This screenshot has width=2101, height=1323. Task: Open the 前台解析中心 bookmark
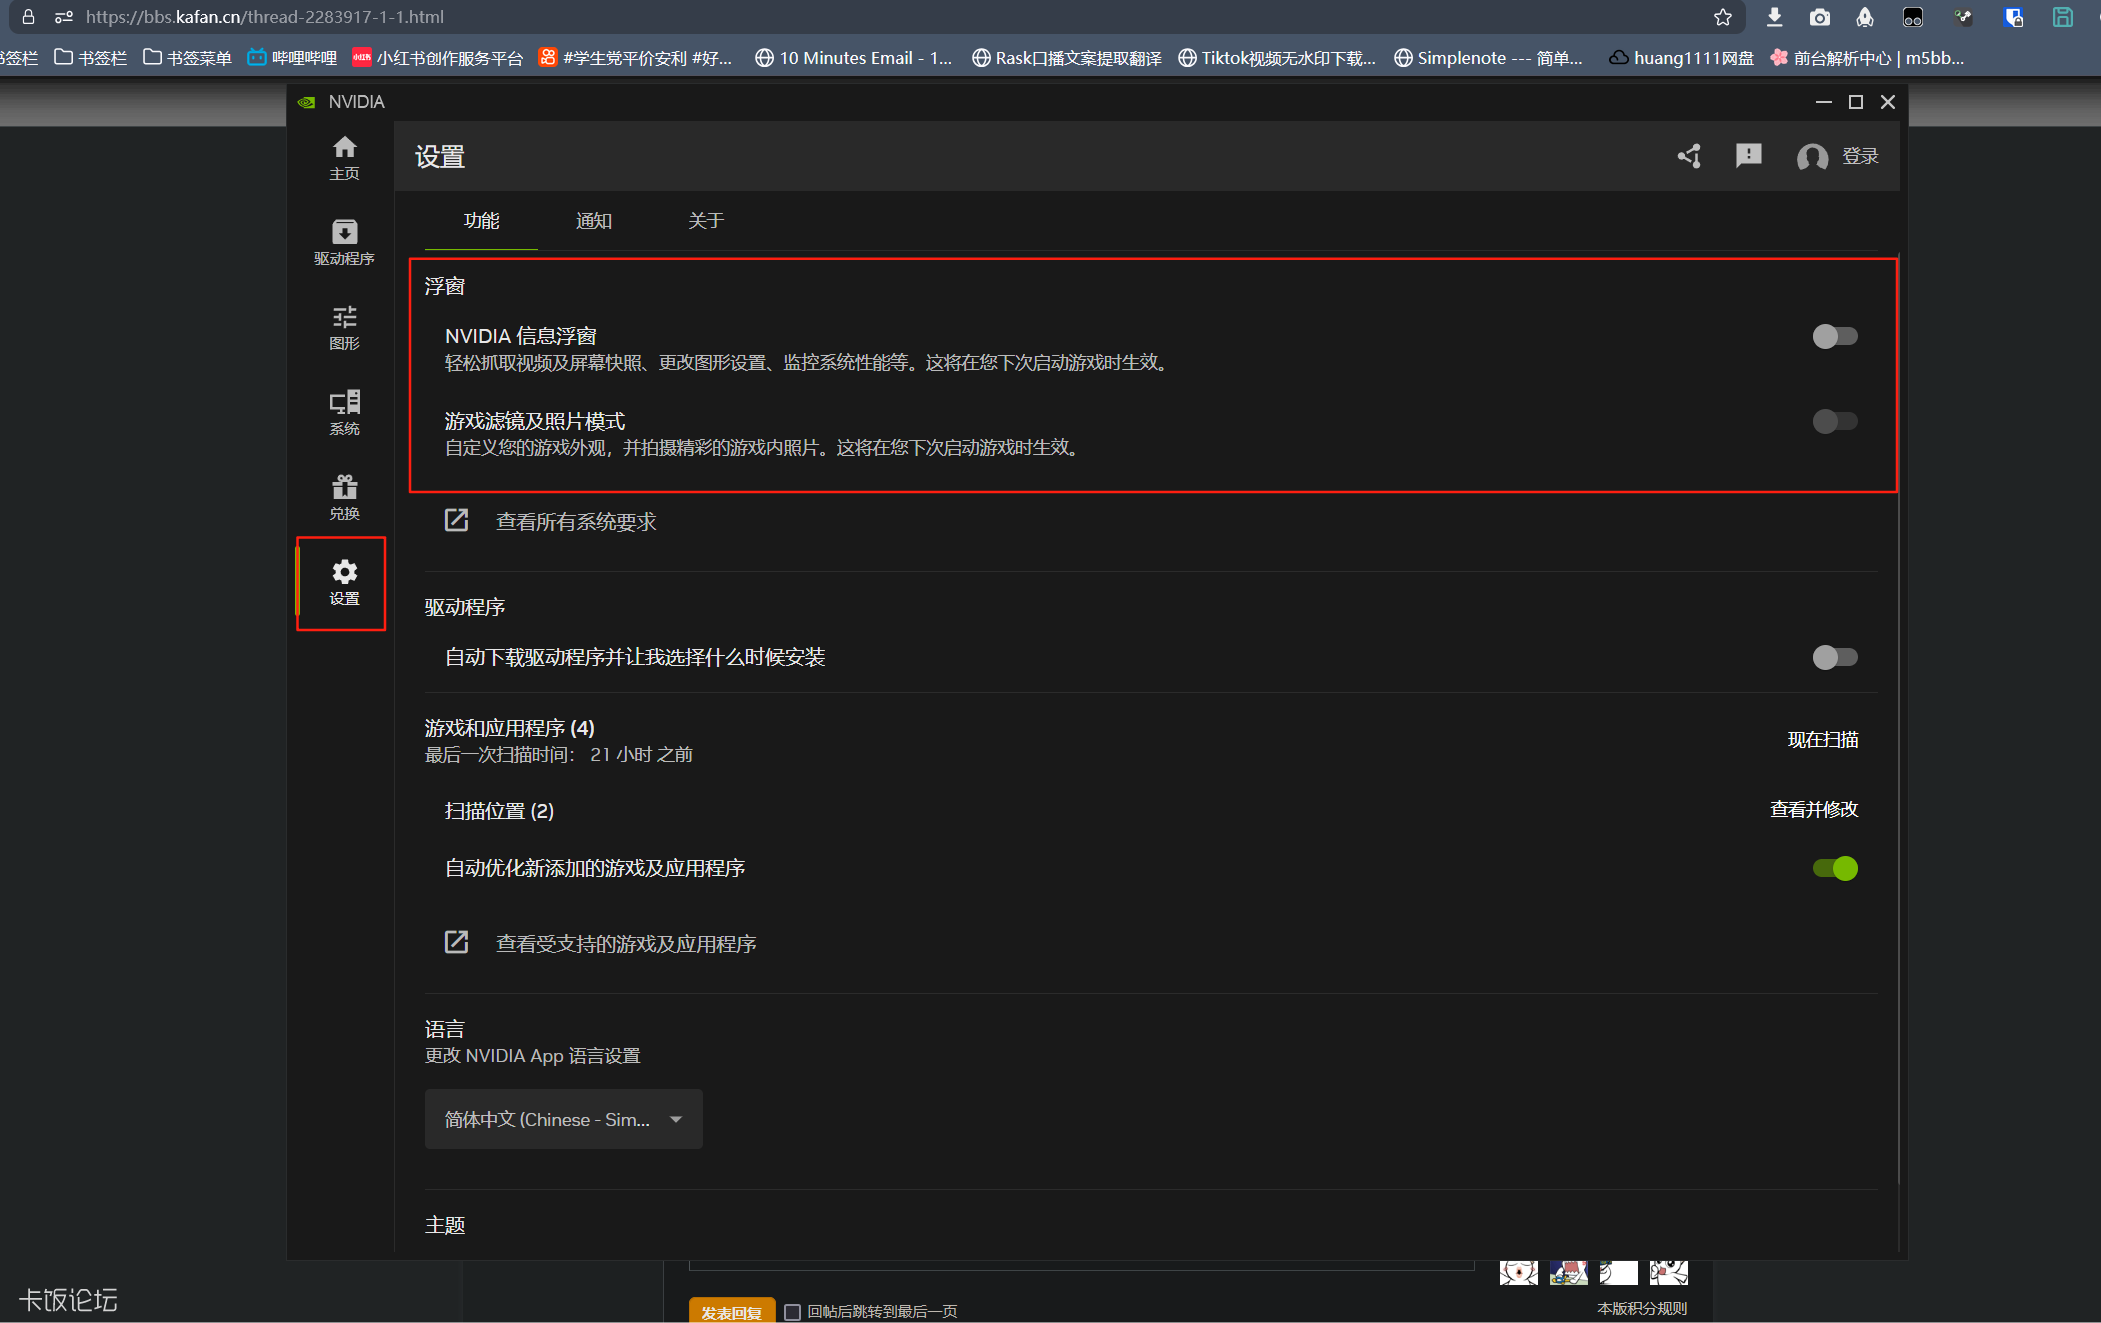pos(1867,58)
